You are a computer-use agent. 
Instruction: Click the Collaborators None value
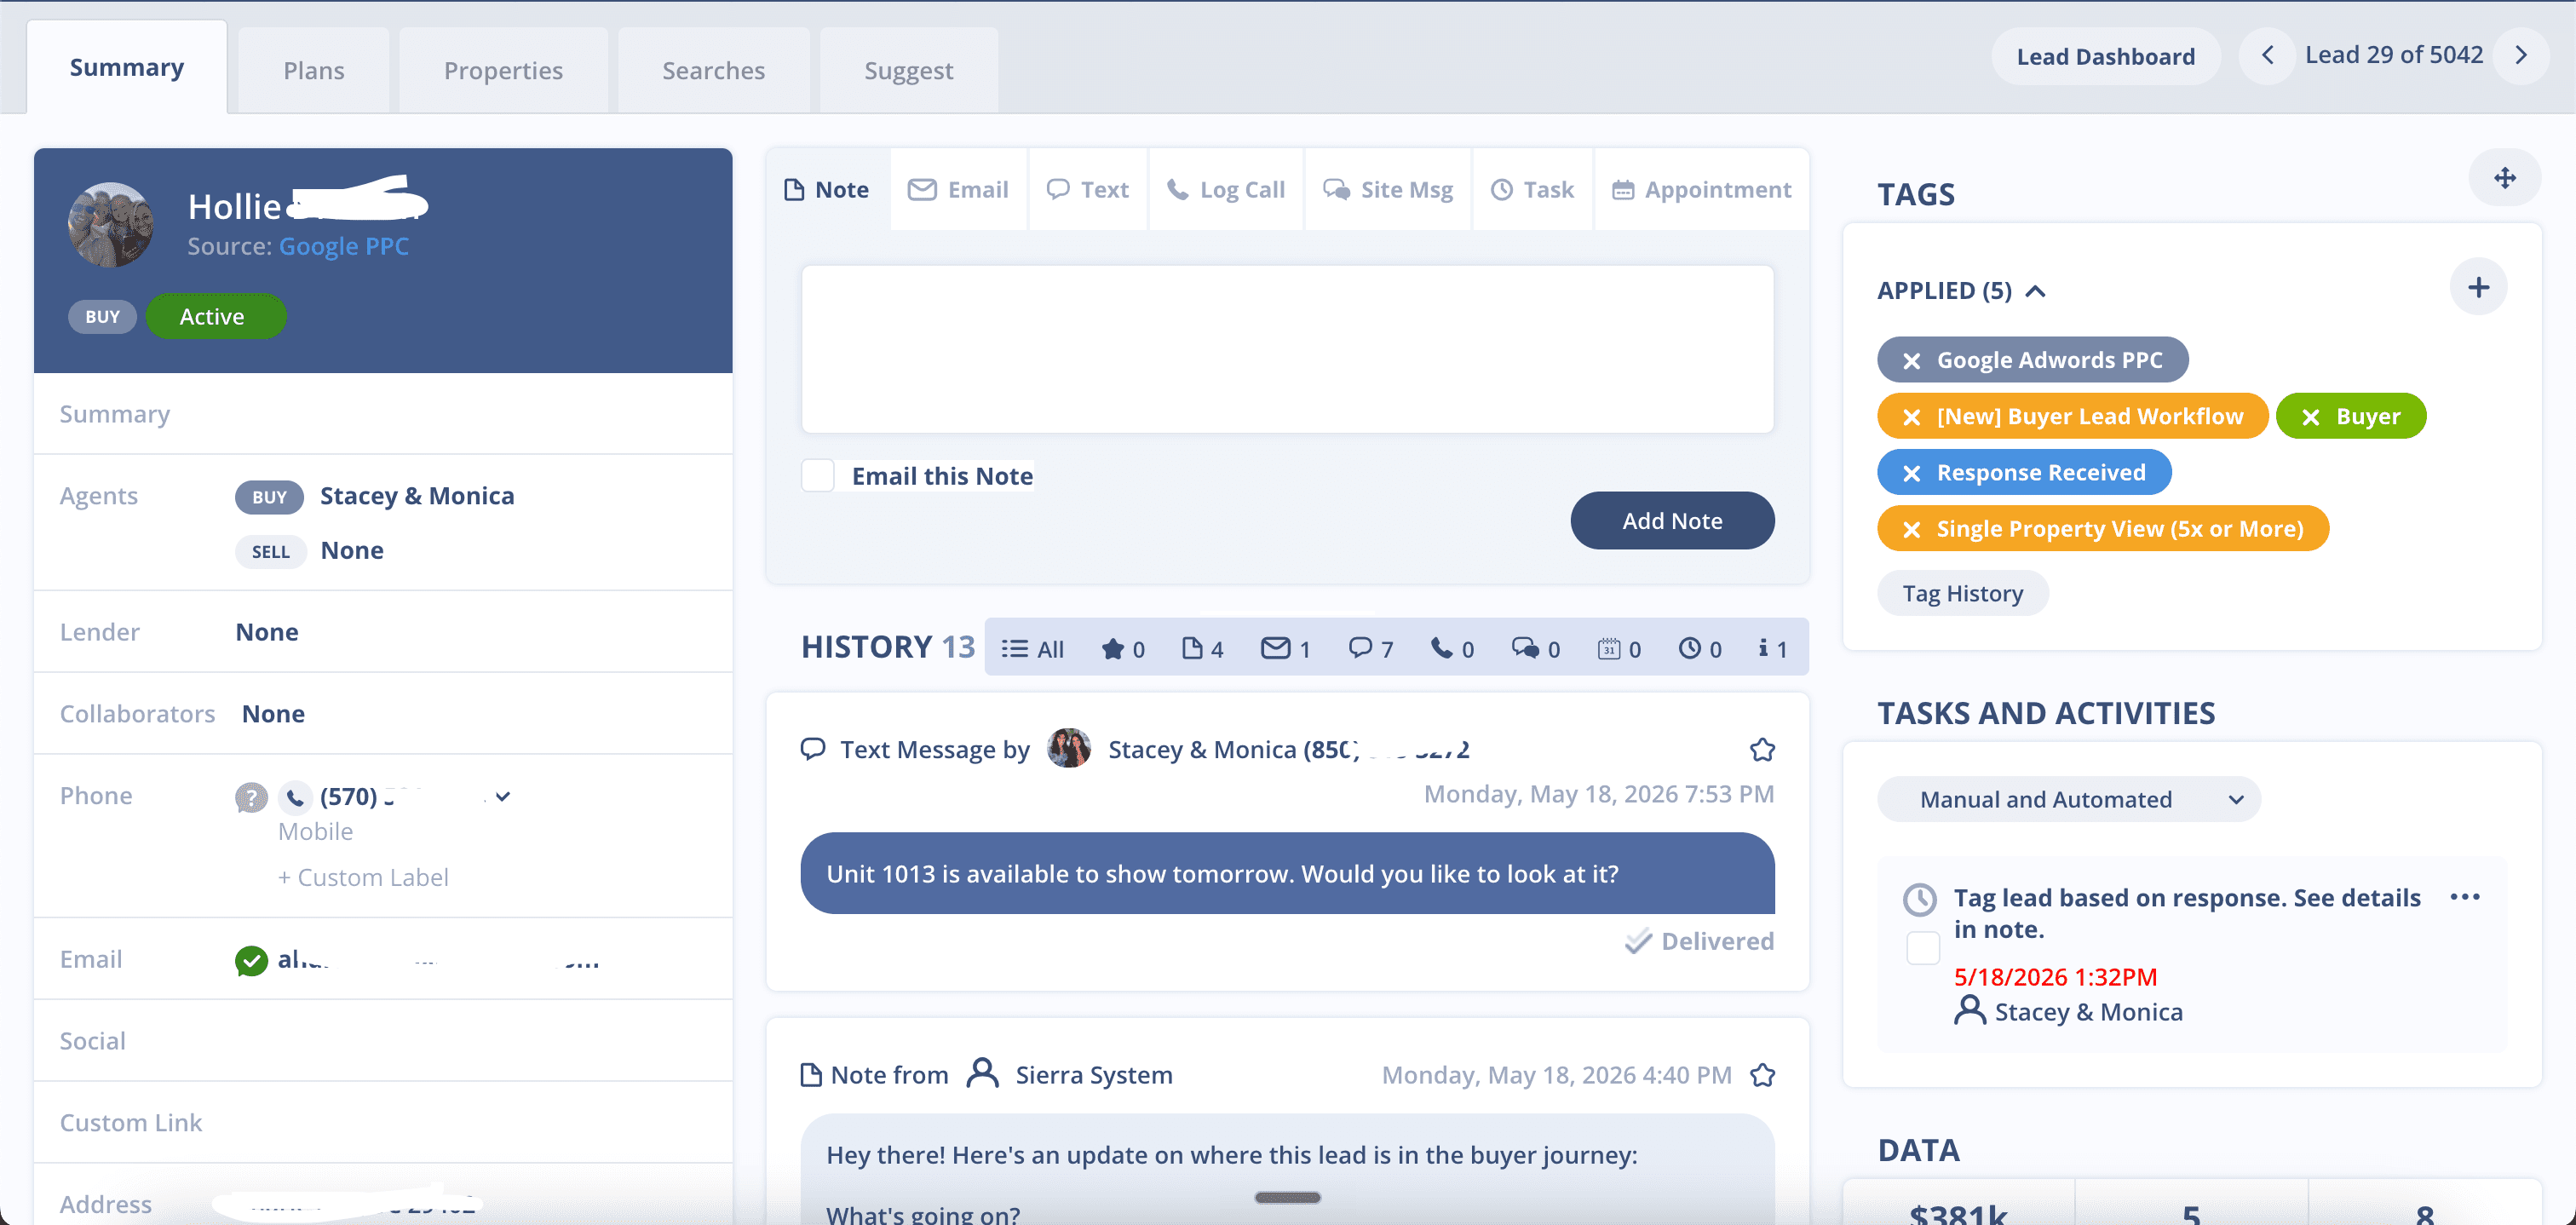(x=273, y=714)
